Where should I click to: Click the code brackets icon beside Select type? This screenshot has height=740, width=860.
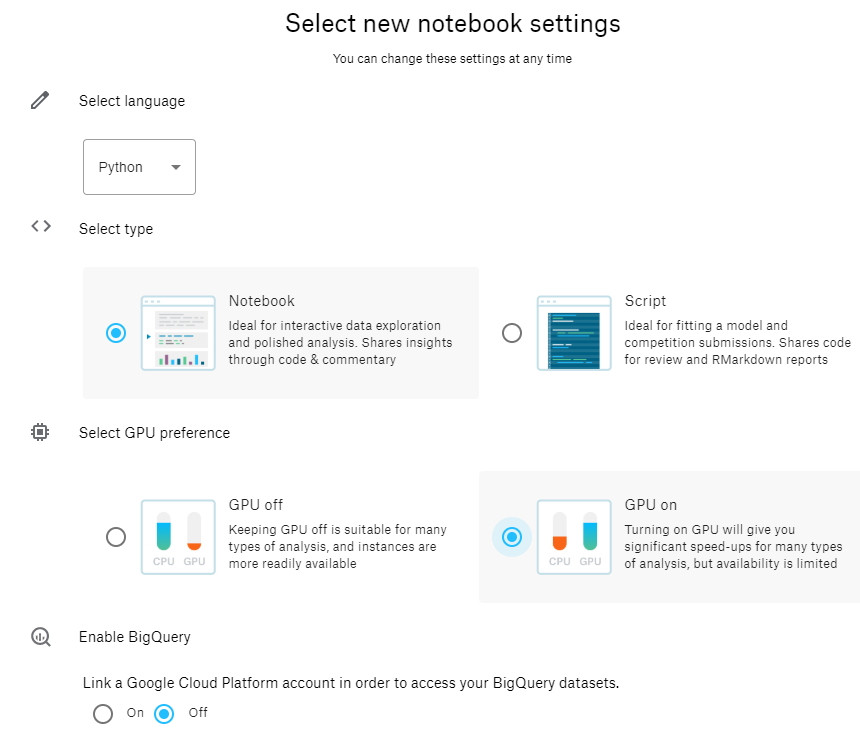point(40,226)
